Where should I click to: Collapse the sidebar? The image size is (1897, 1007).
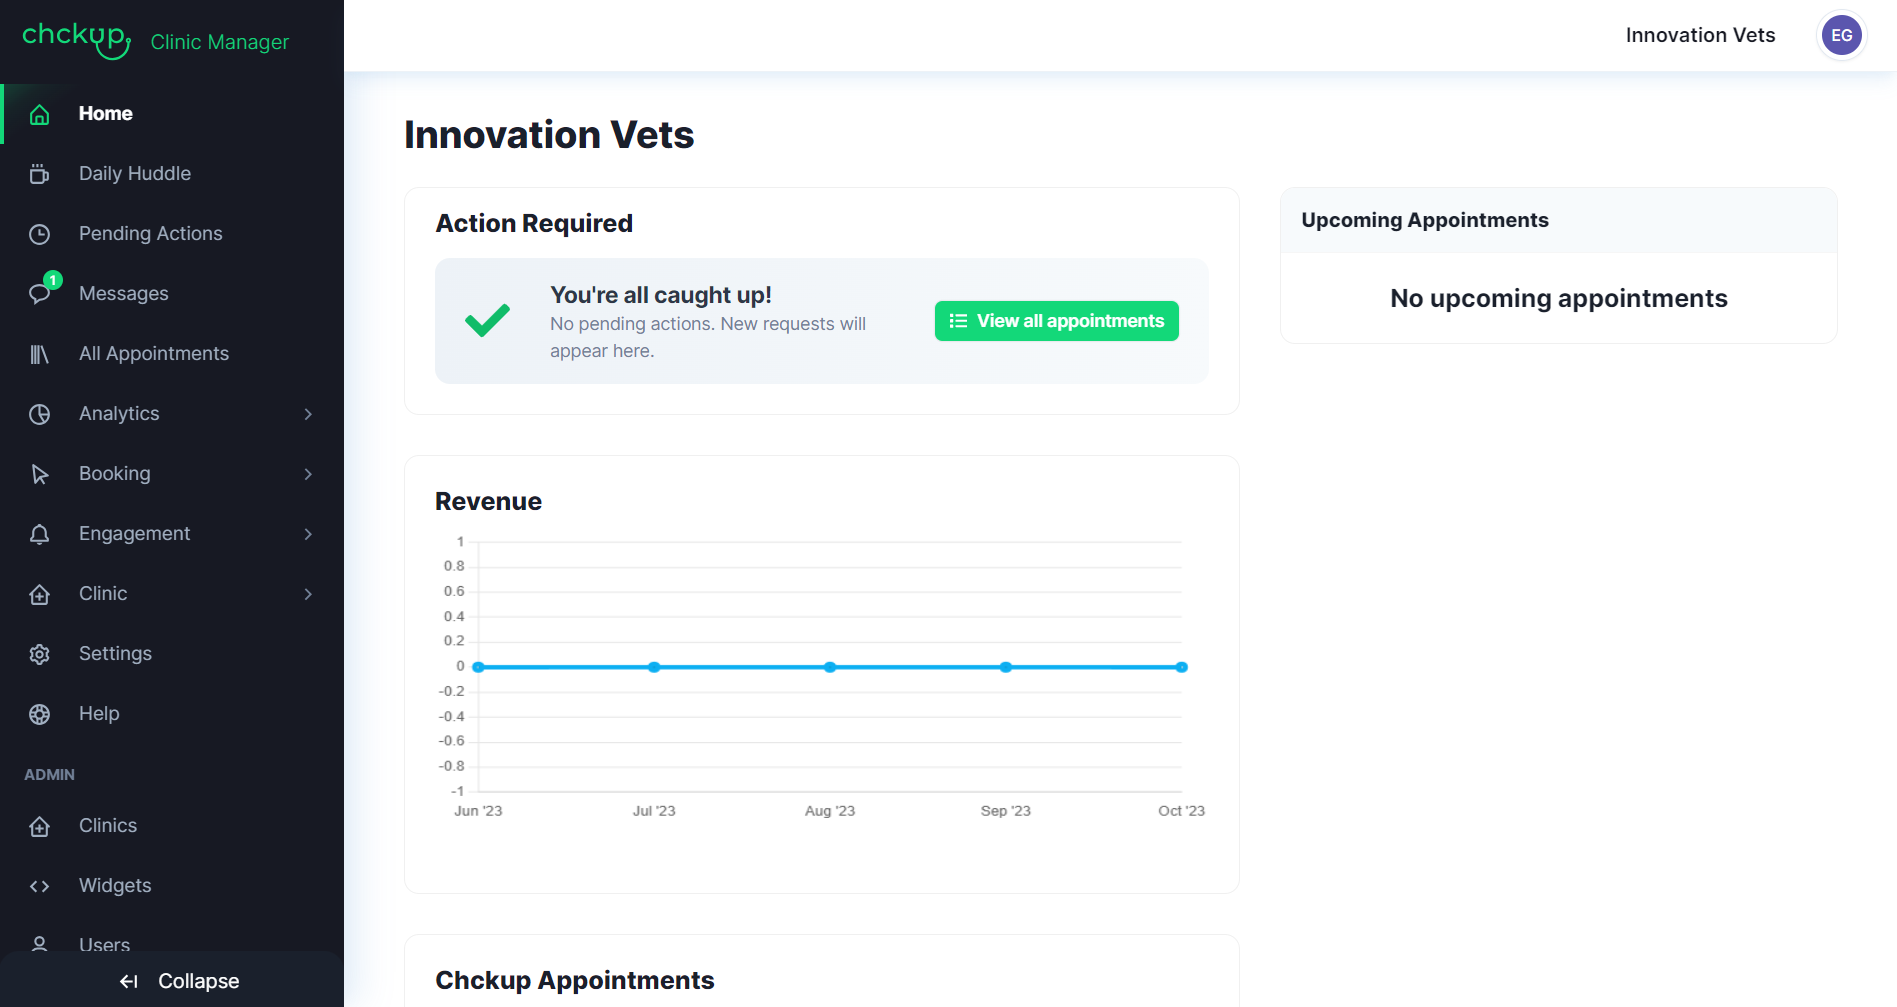click(180, 981)
